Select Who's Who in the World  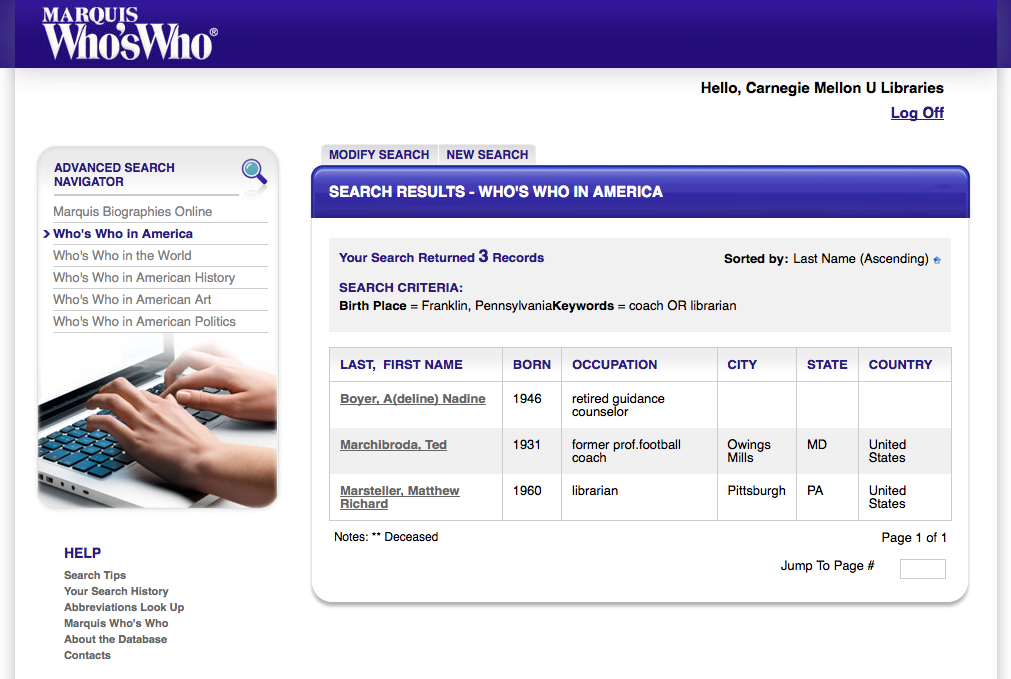[x=123, y=255]
